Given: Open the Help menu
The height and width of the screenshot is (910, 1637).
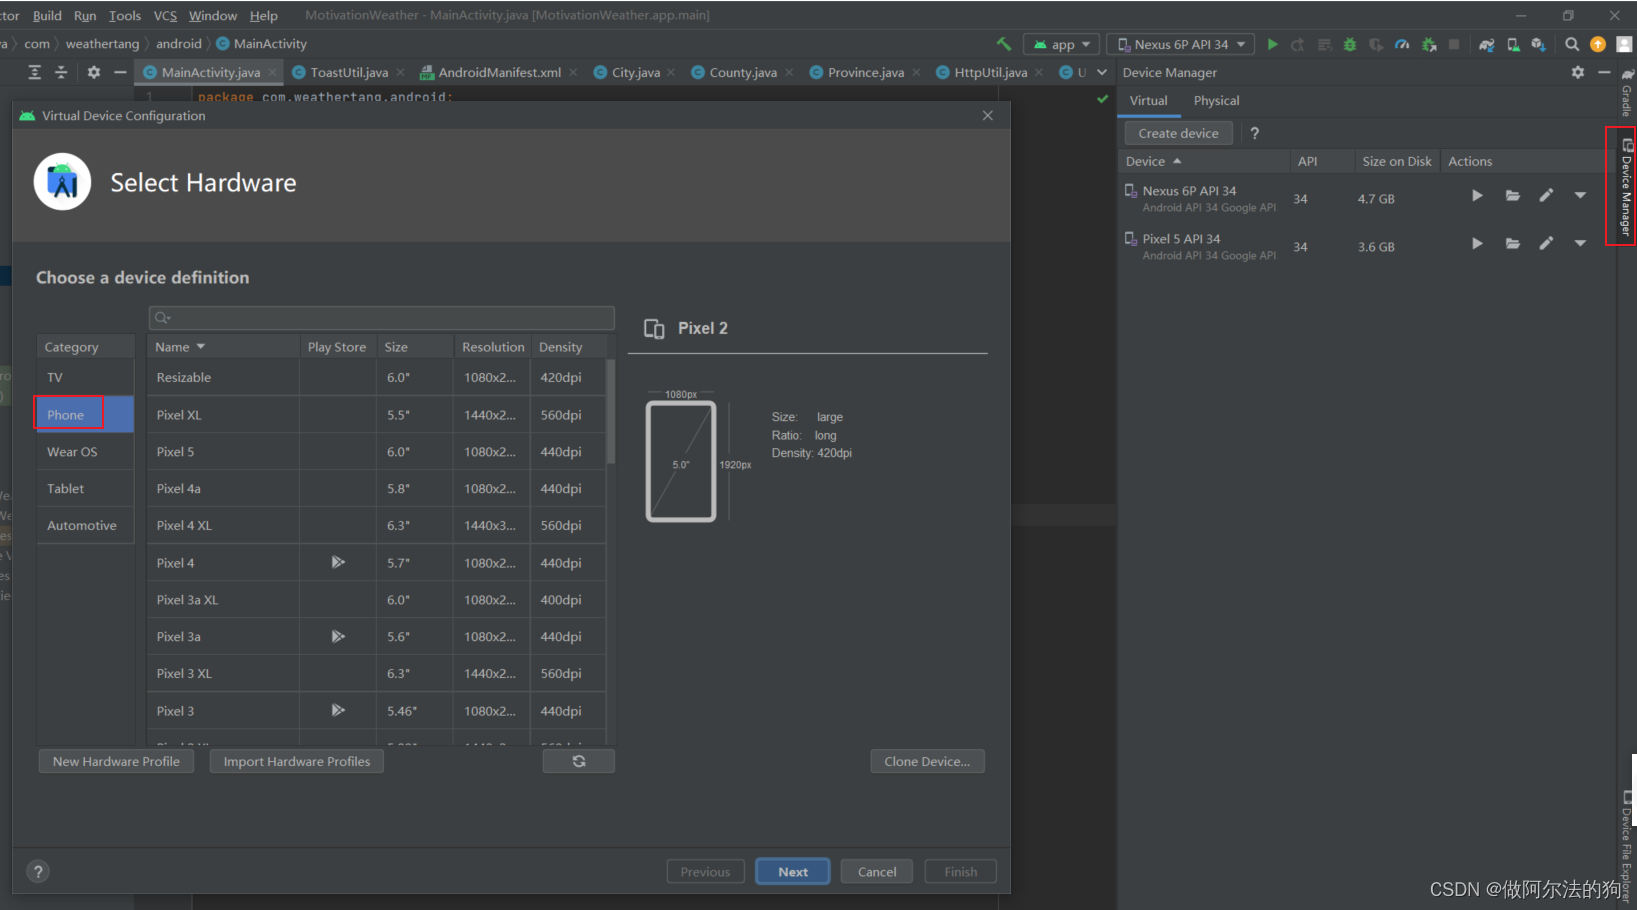Looking at the screenshot, I should click(x=264, y=15).
